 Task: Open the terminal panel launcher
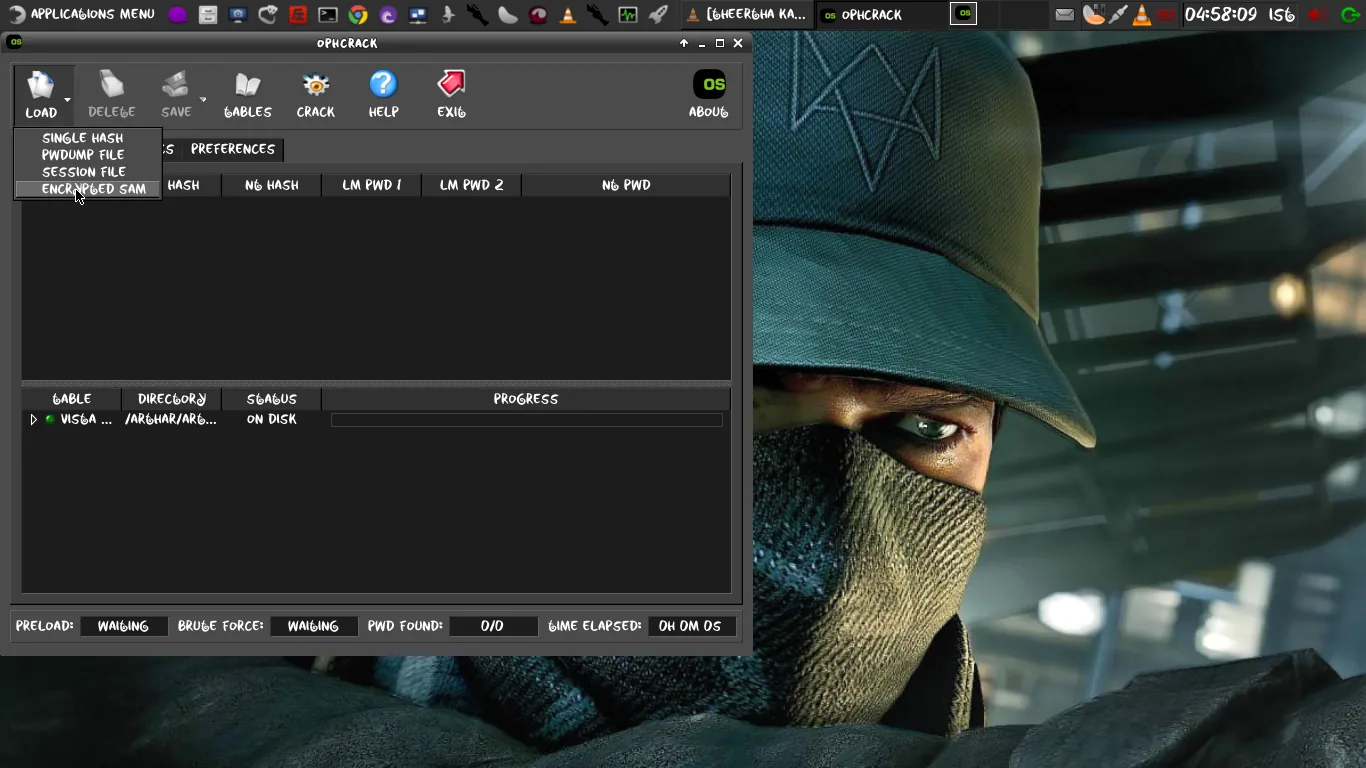point(328,15)
